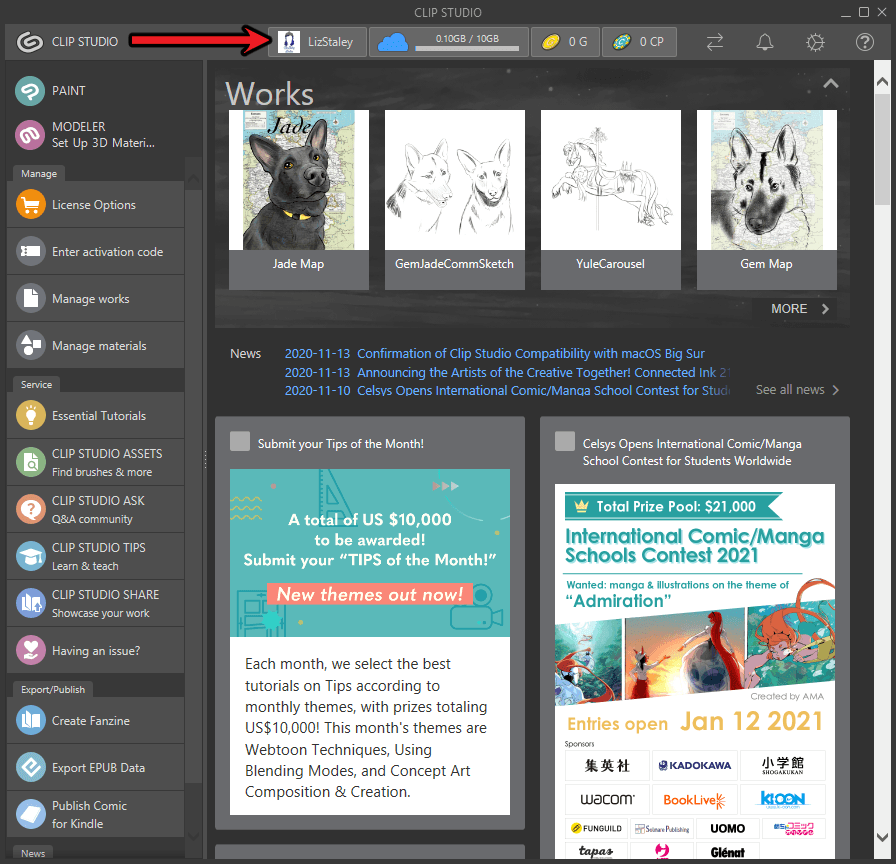Open CLIP STUDIO SHARE to showcase your work

click(95, 603)
